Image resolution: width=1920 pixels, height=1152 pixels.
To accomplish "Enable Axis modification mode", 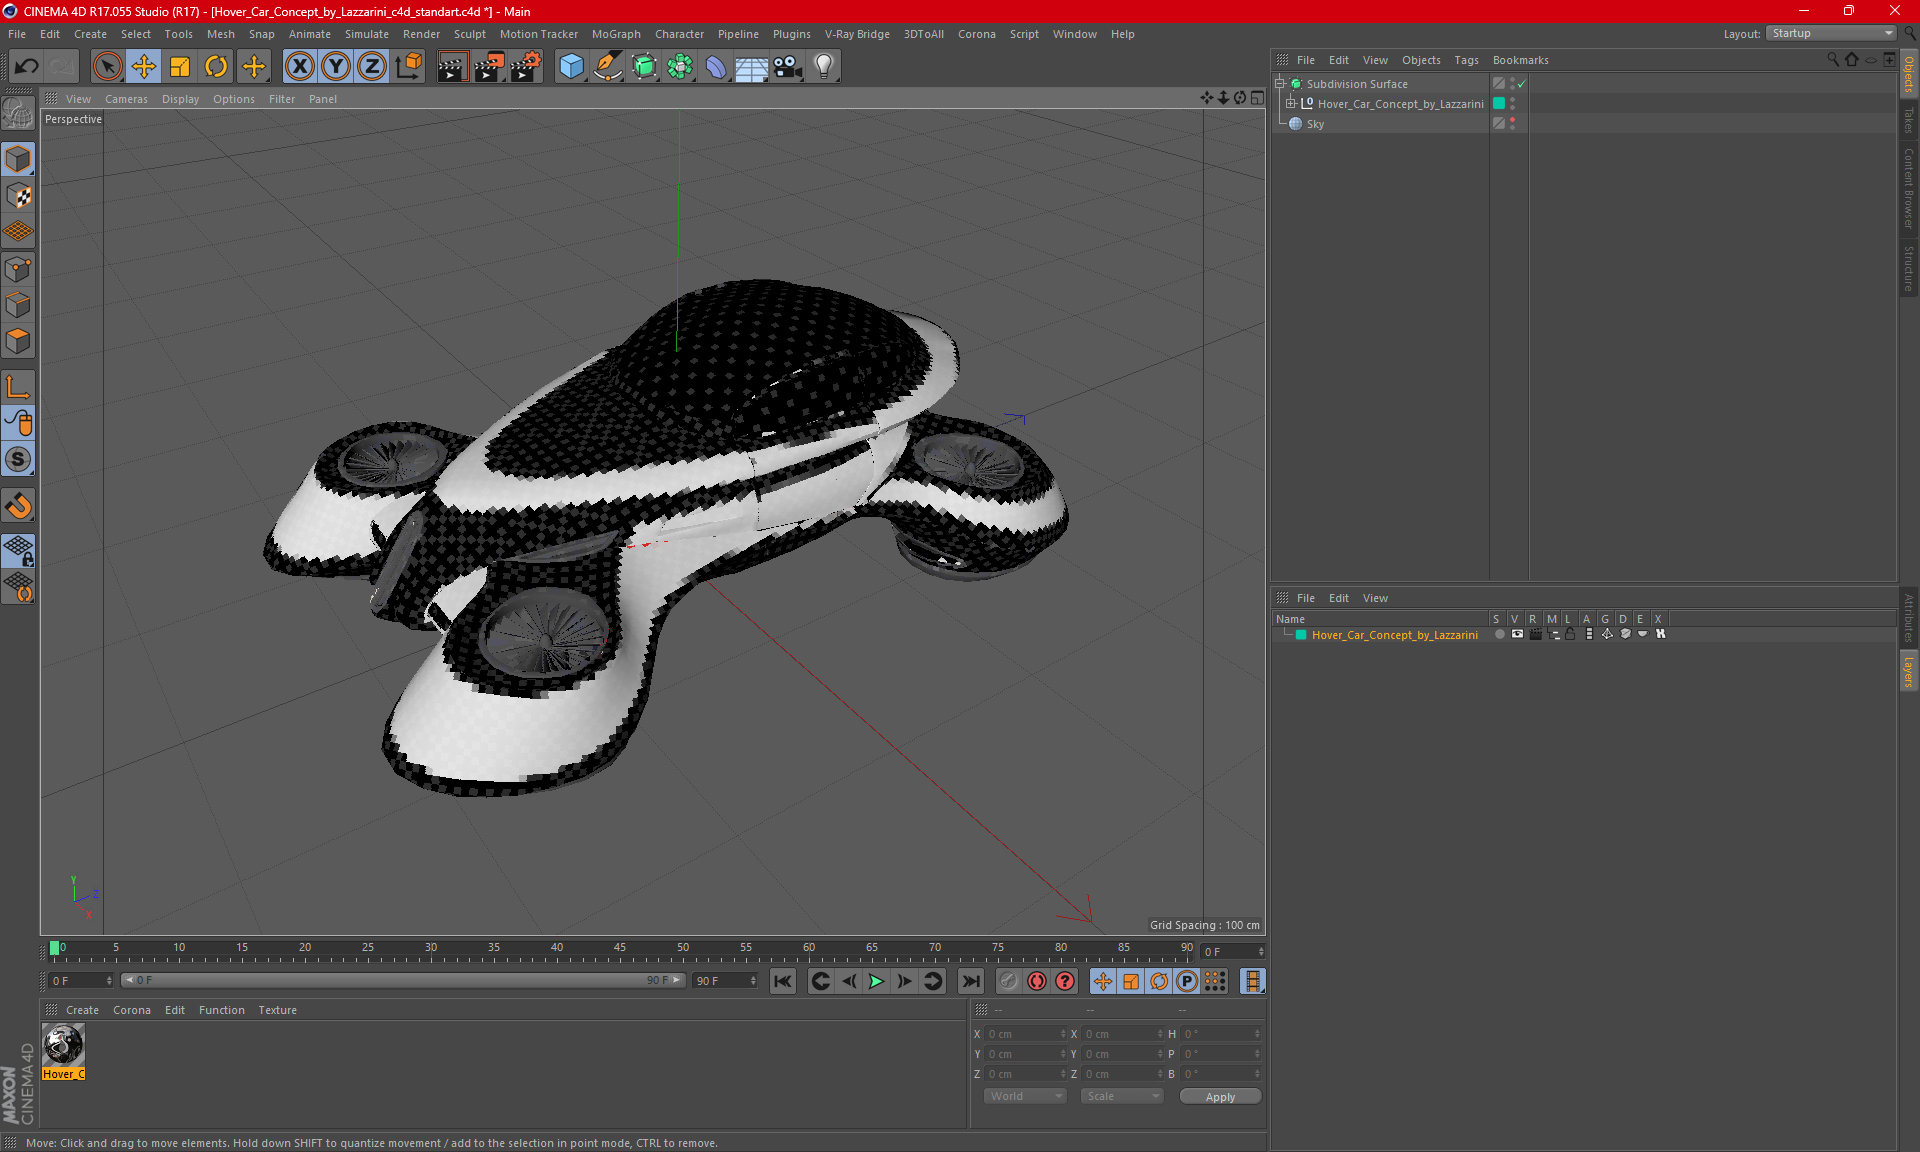I will tap(18, 387).
